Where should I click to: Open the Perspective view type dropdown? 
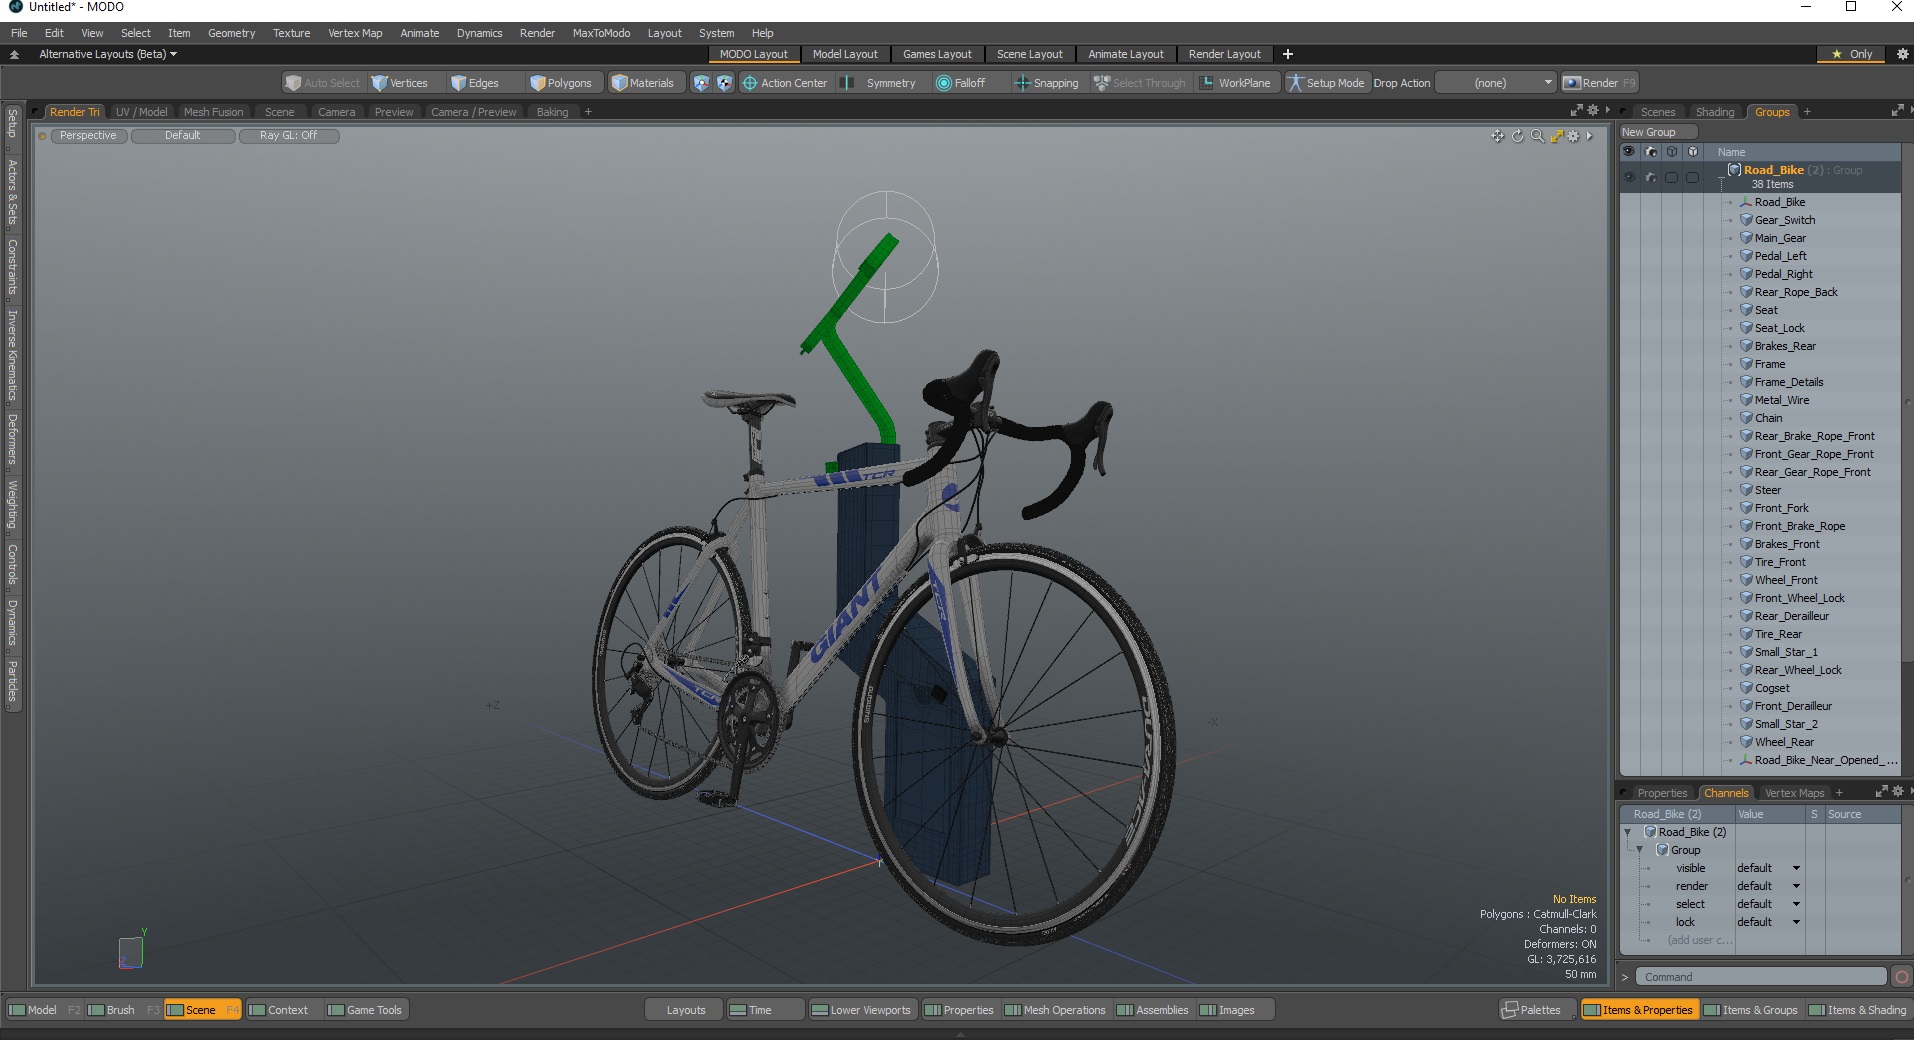(x=88, y=136)
